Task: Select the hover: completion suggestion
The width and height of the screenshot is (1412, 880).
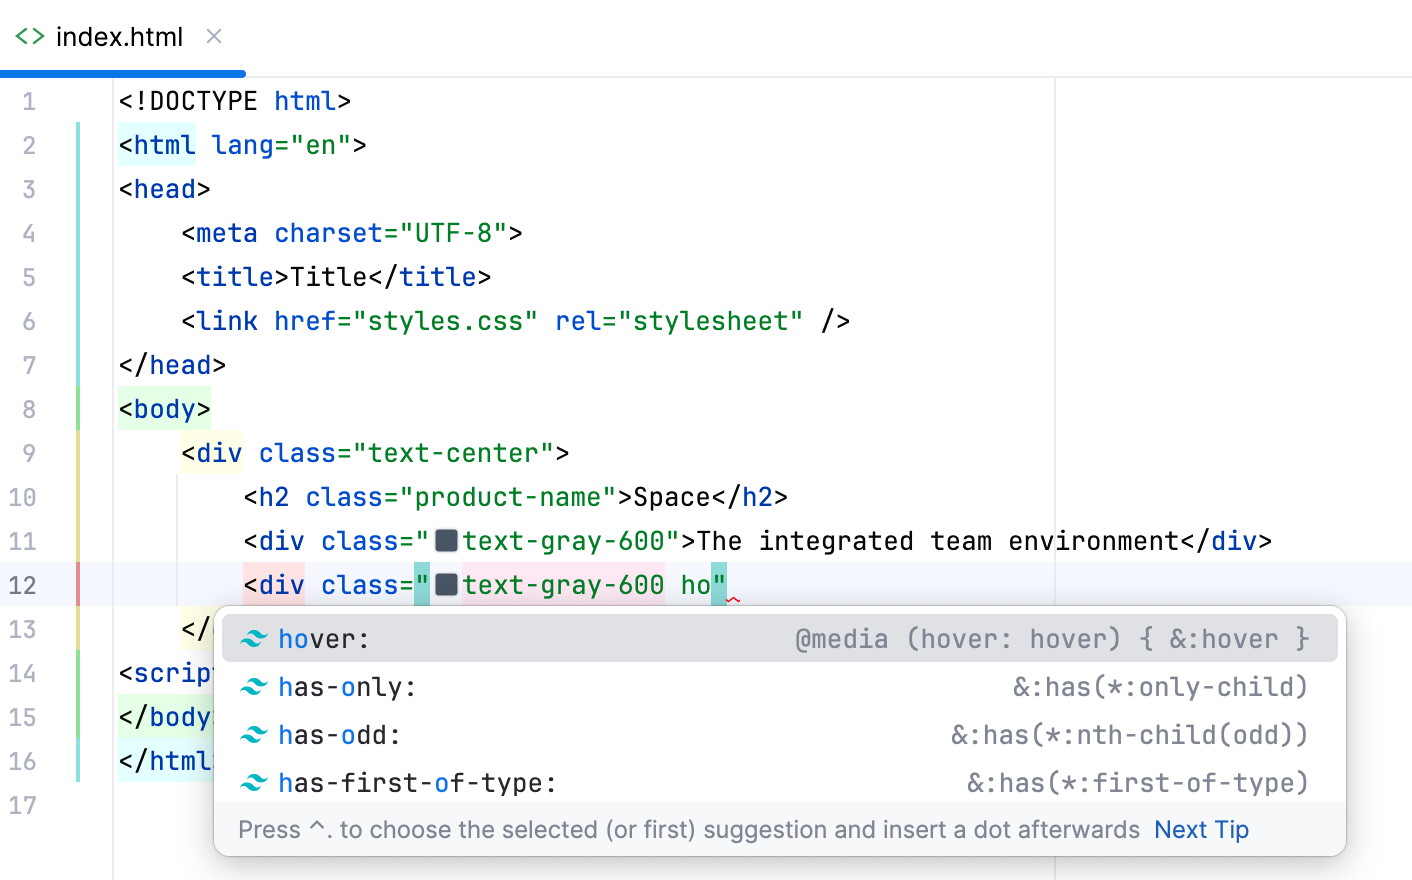Action: click(320, 637)
